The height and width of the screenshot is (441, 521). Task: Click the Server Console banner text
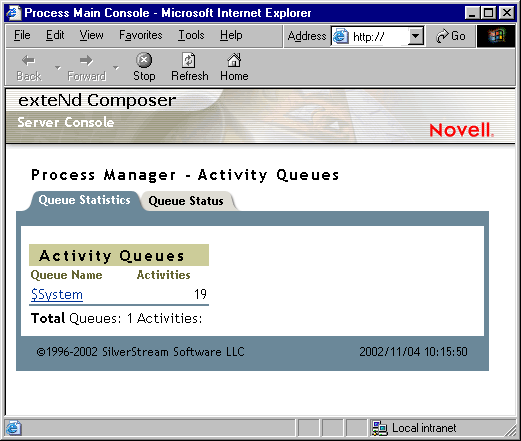[x=66, y=122]
